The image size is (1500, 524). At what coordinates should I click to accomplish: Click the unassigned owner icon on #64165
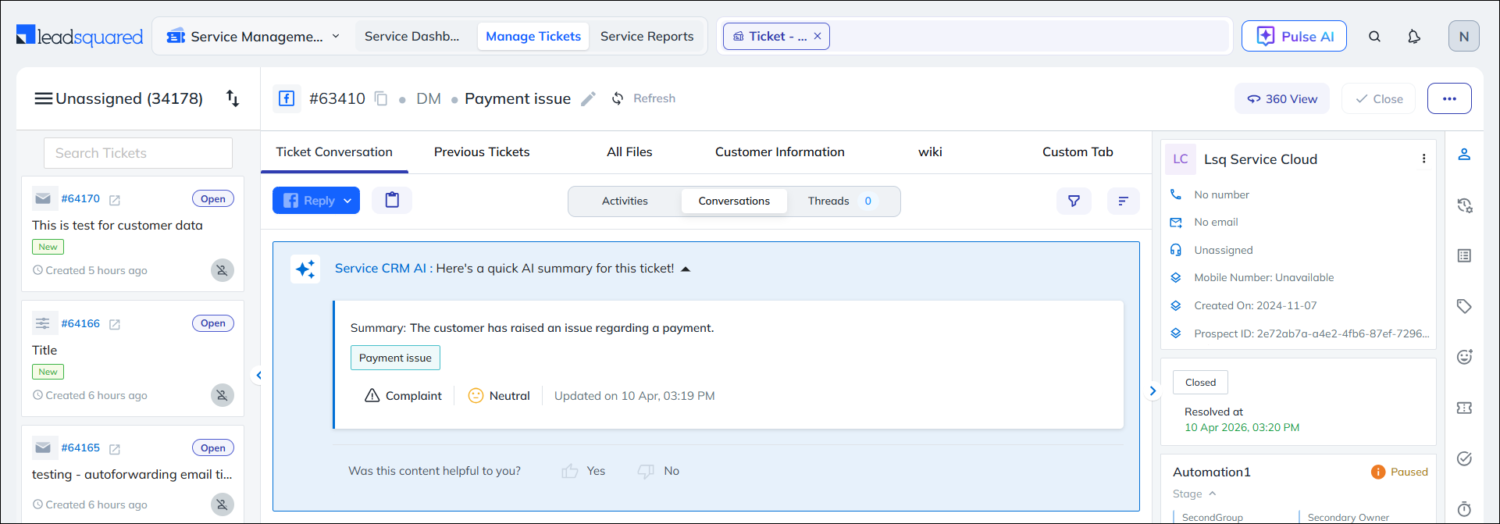coord(222,504)
